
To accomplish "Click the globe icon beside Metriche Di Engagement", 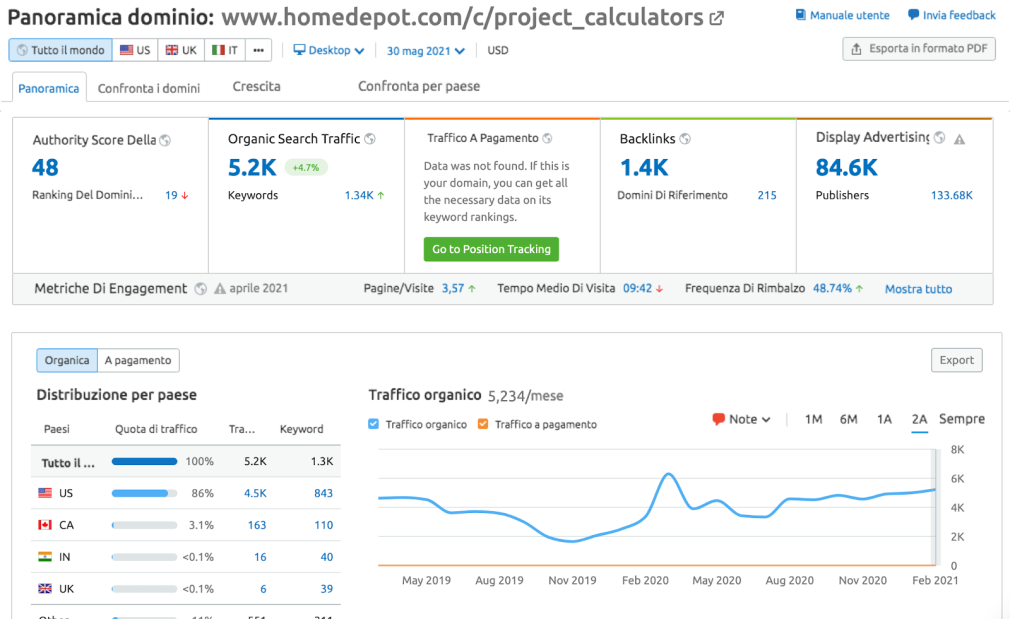I will point(201,289).
